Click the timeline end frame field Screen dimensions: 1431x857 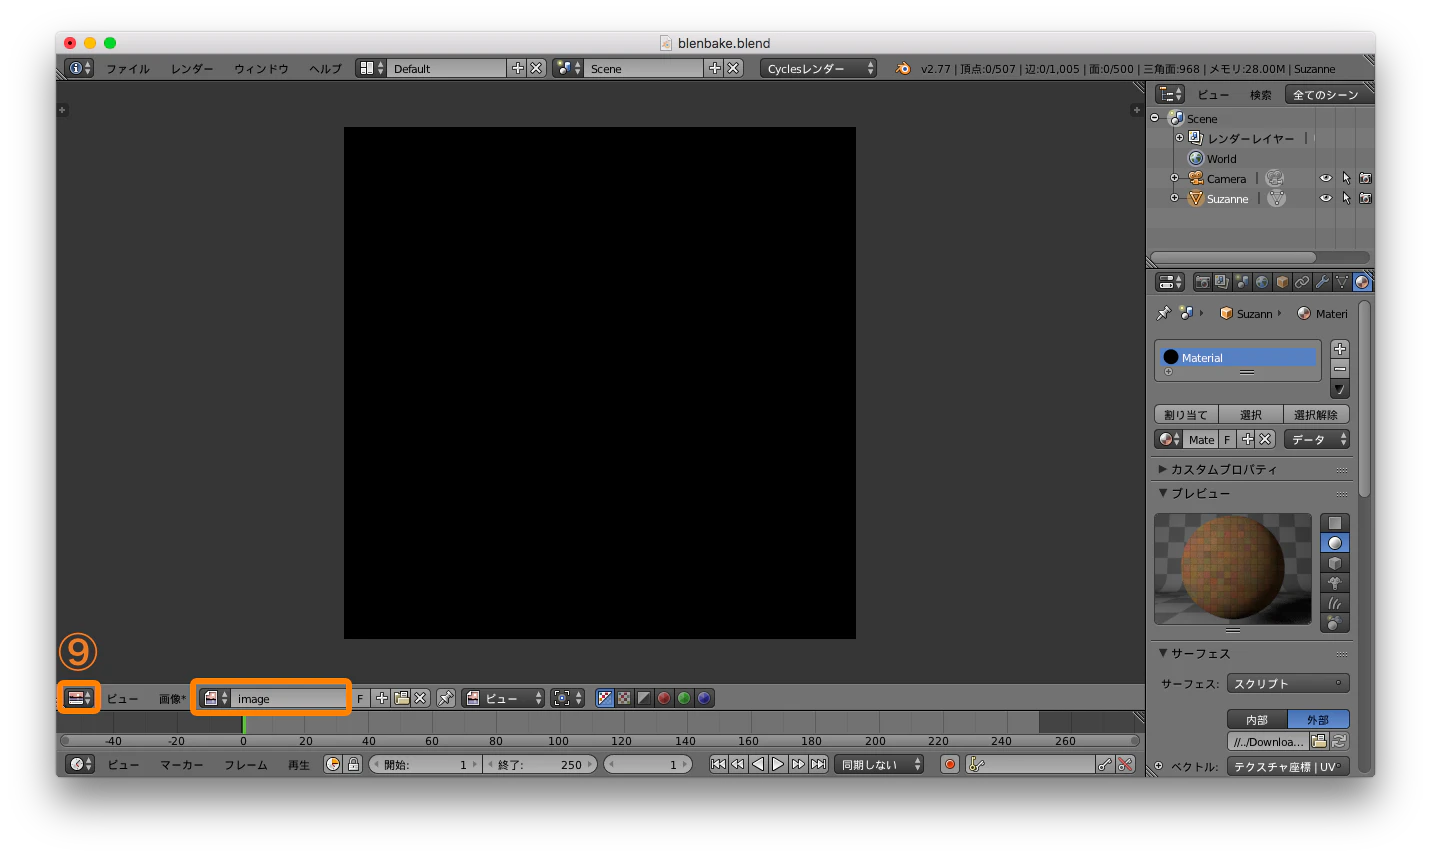542,765
